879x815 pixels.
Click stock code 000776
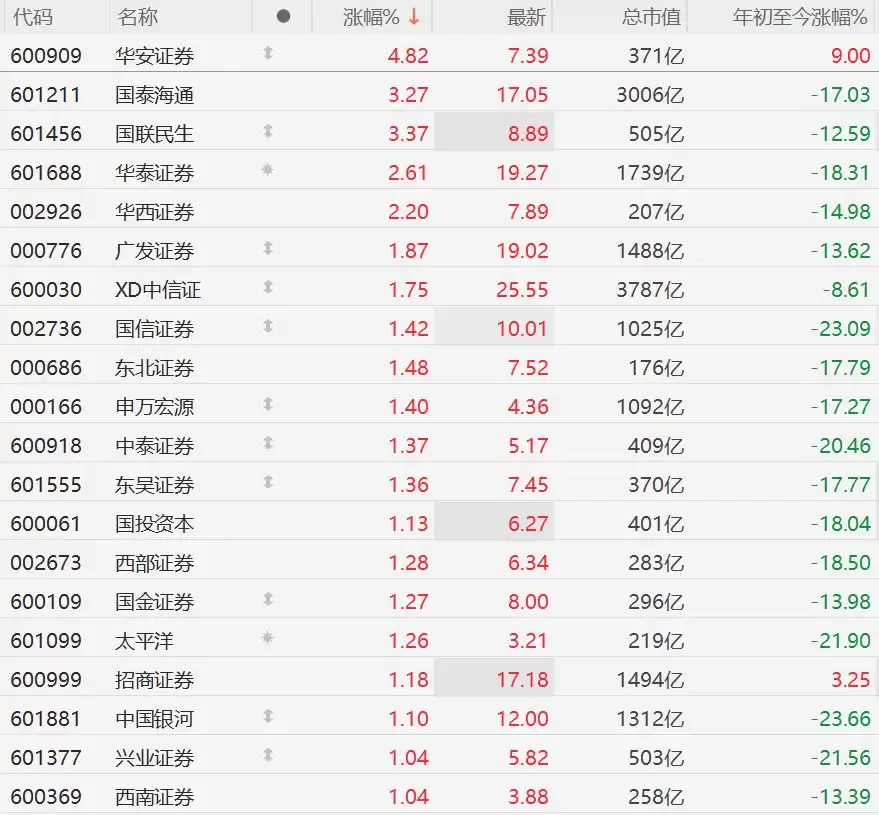[x=46, y=251]
